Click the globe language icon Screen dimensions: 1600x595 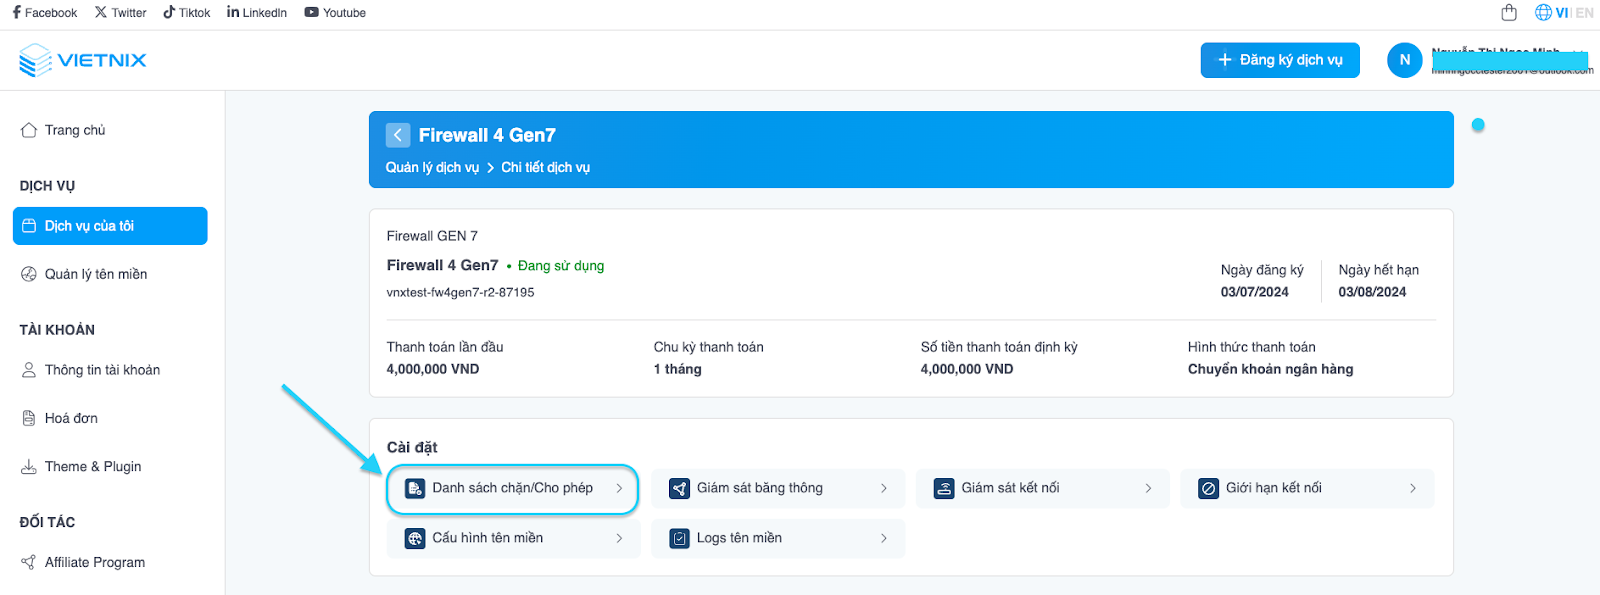coord(1543,13)
